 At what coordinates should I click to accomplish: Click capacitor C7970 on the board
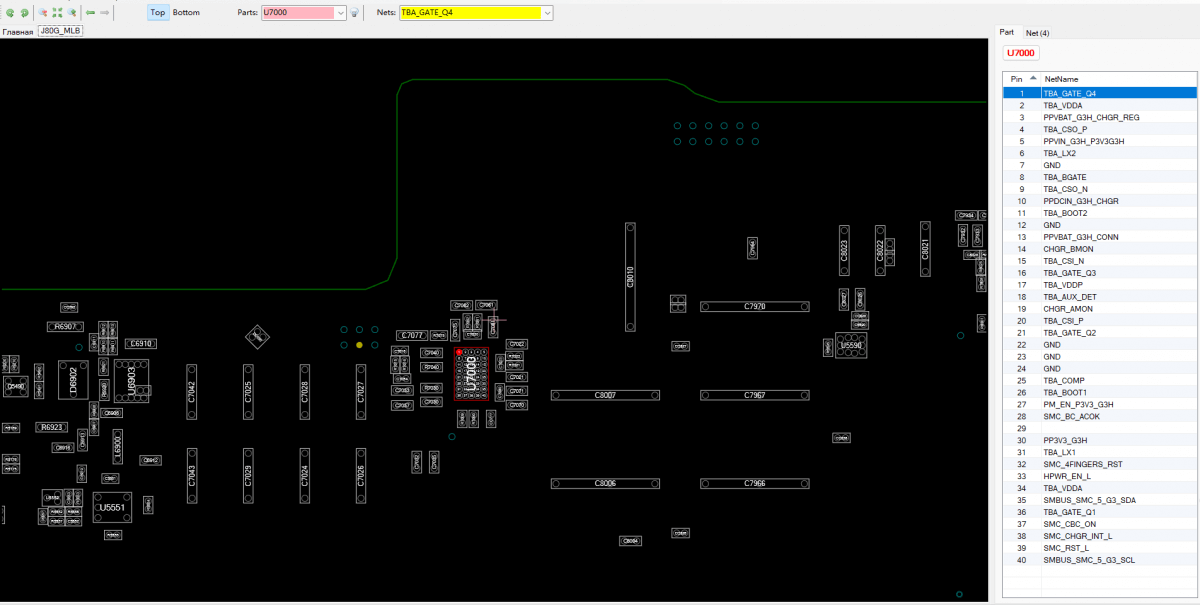(754, 307)
